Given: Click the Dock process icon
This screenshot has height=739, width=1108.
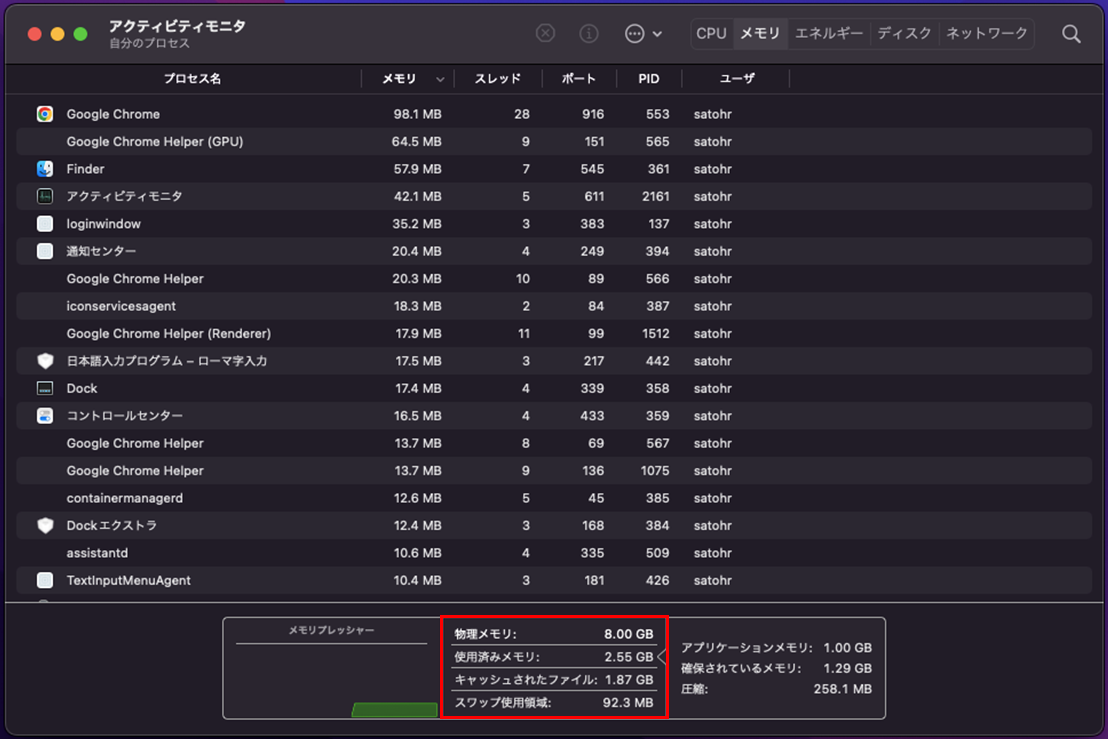Looking at the screenshot, I should [x=45, y=389].
